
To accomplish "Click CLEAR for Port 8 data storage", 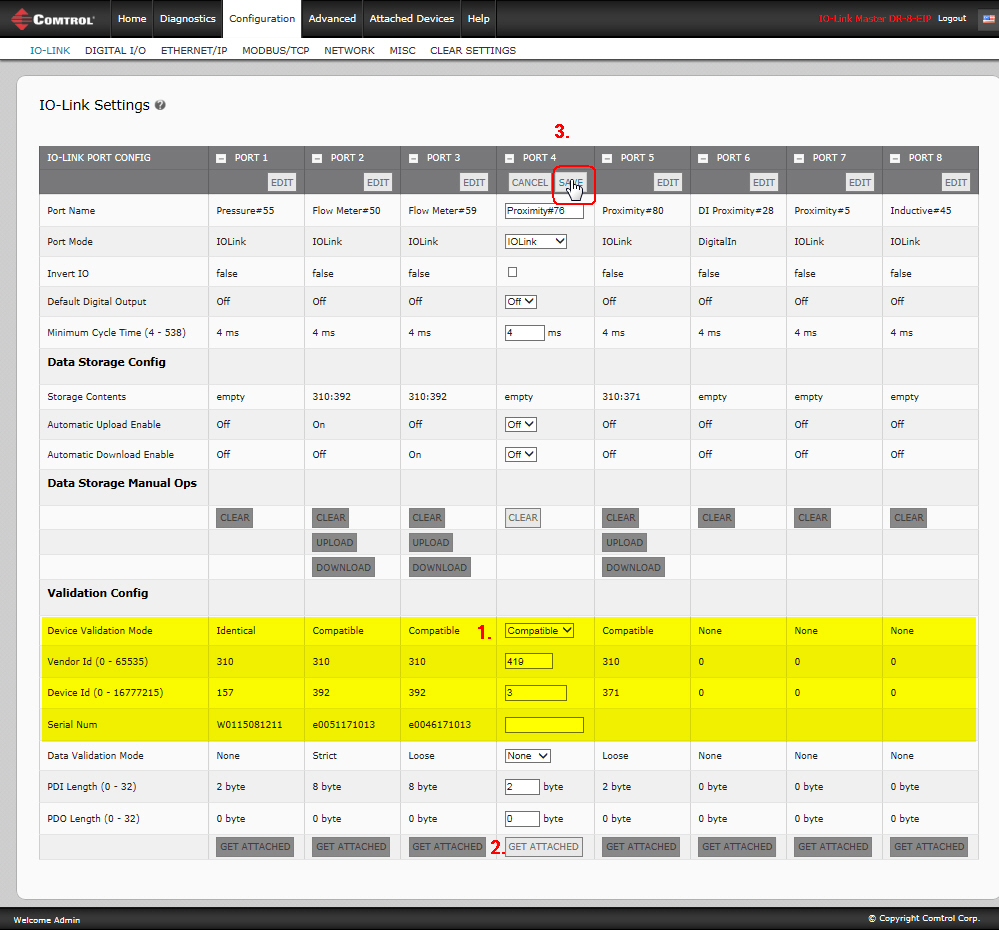I will [909, 518].
